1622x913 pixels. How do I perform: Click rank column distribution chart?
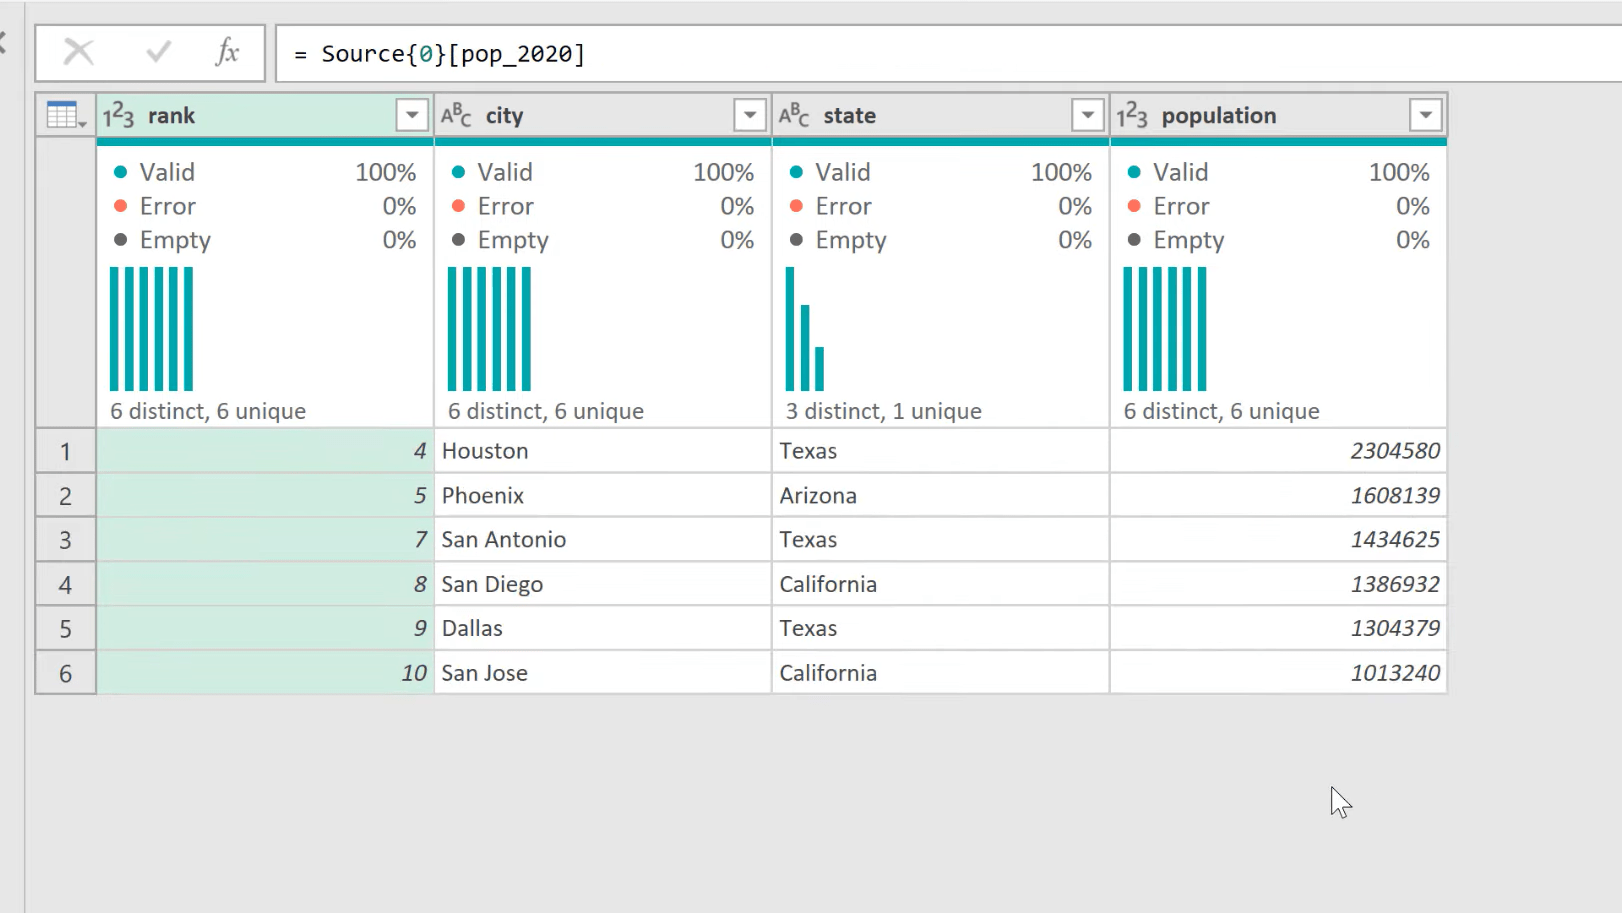[151, 329]
